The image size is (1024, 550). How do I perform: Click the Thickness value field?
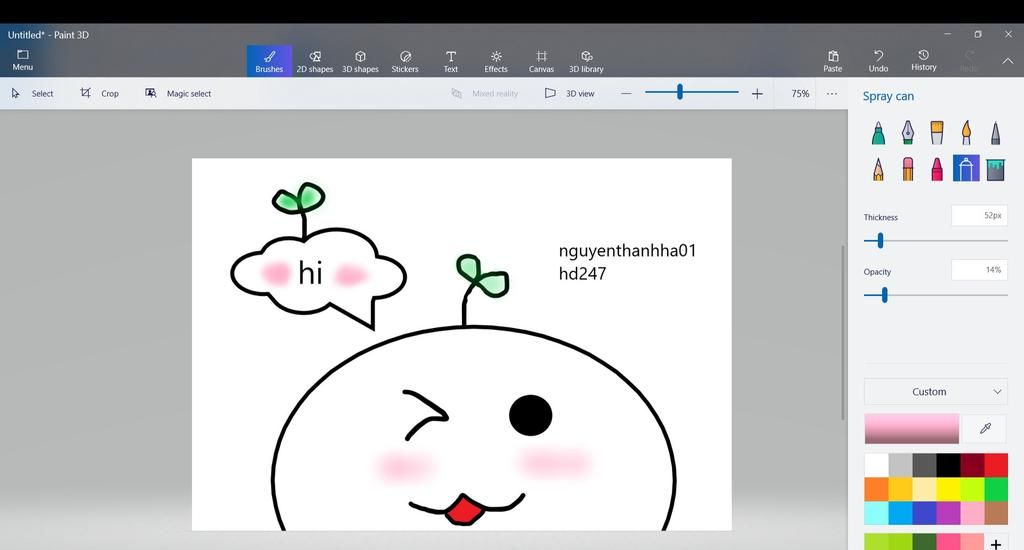(x=980, y=216)
